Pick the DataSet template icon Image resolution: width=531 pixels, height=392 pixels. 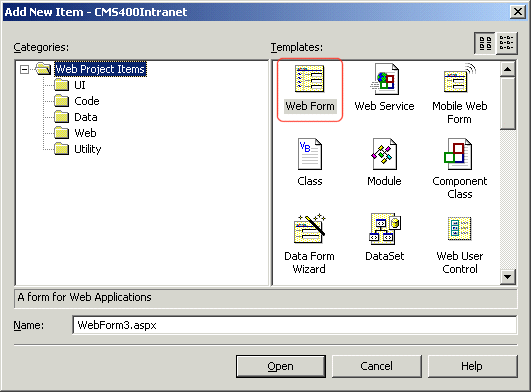[385, 229]
